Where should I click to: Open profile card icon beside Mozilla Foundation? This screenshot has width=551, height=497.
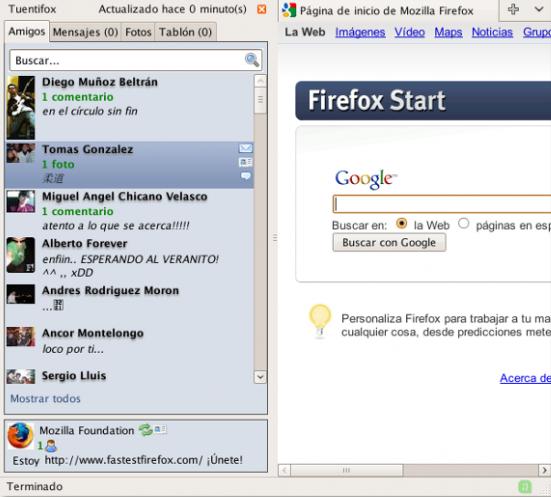161,429
